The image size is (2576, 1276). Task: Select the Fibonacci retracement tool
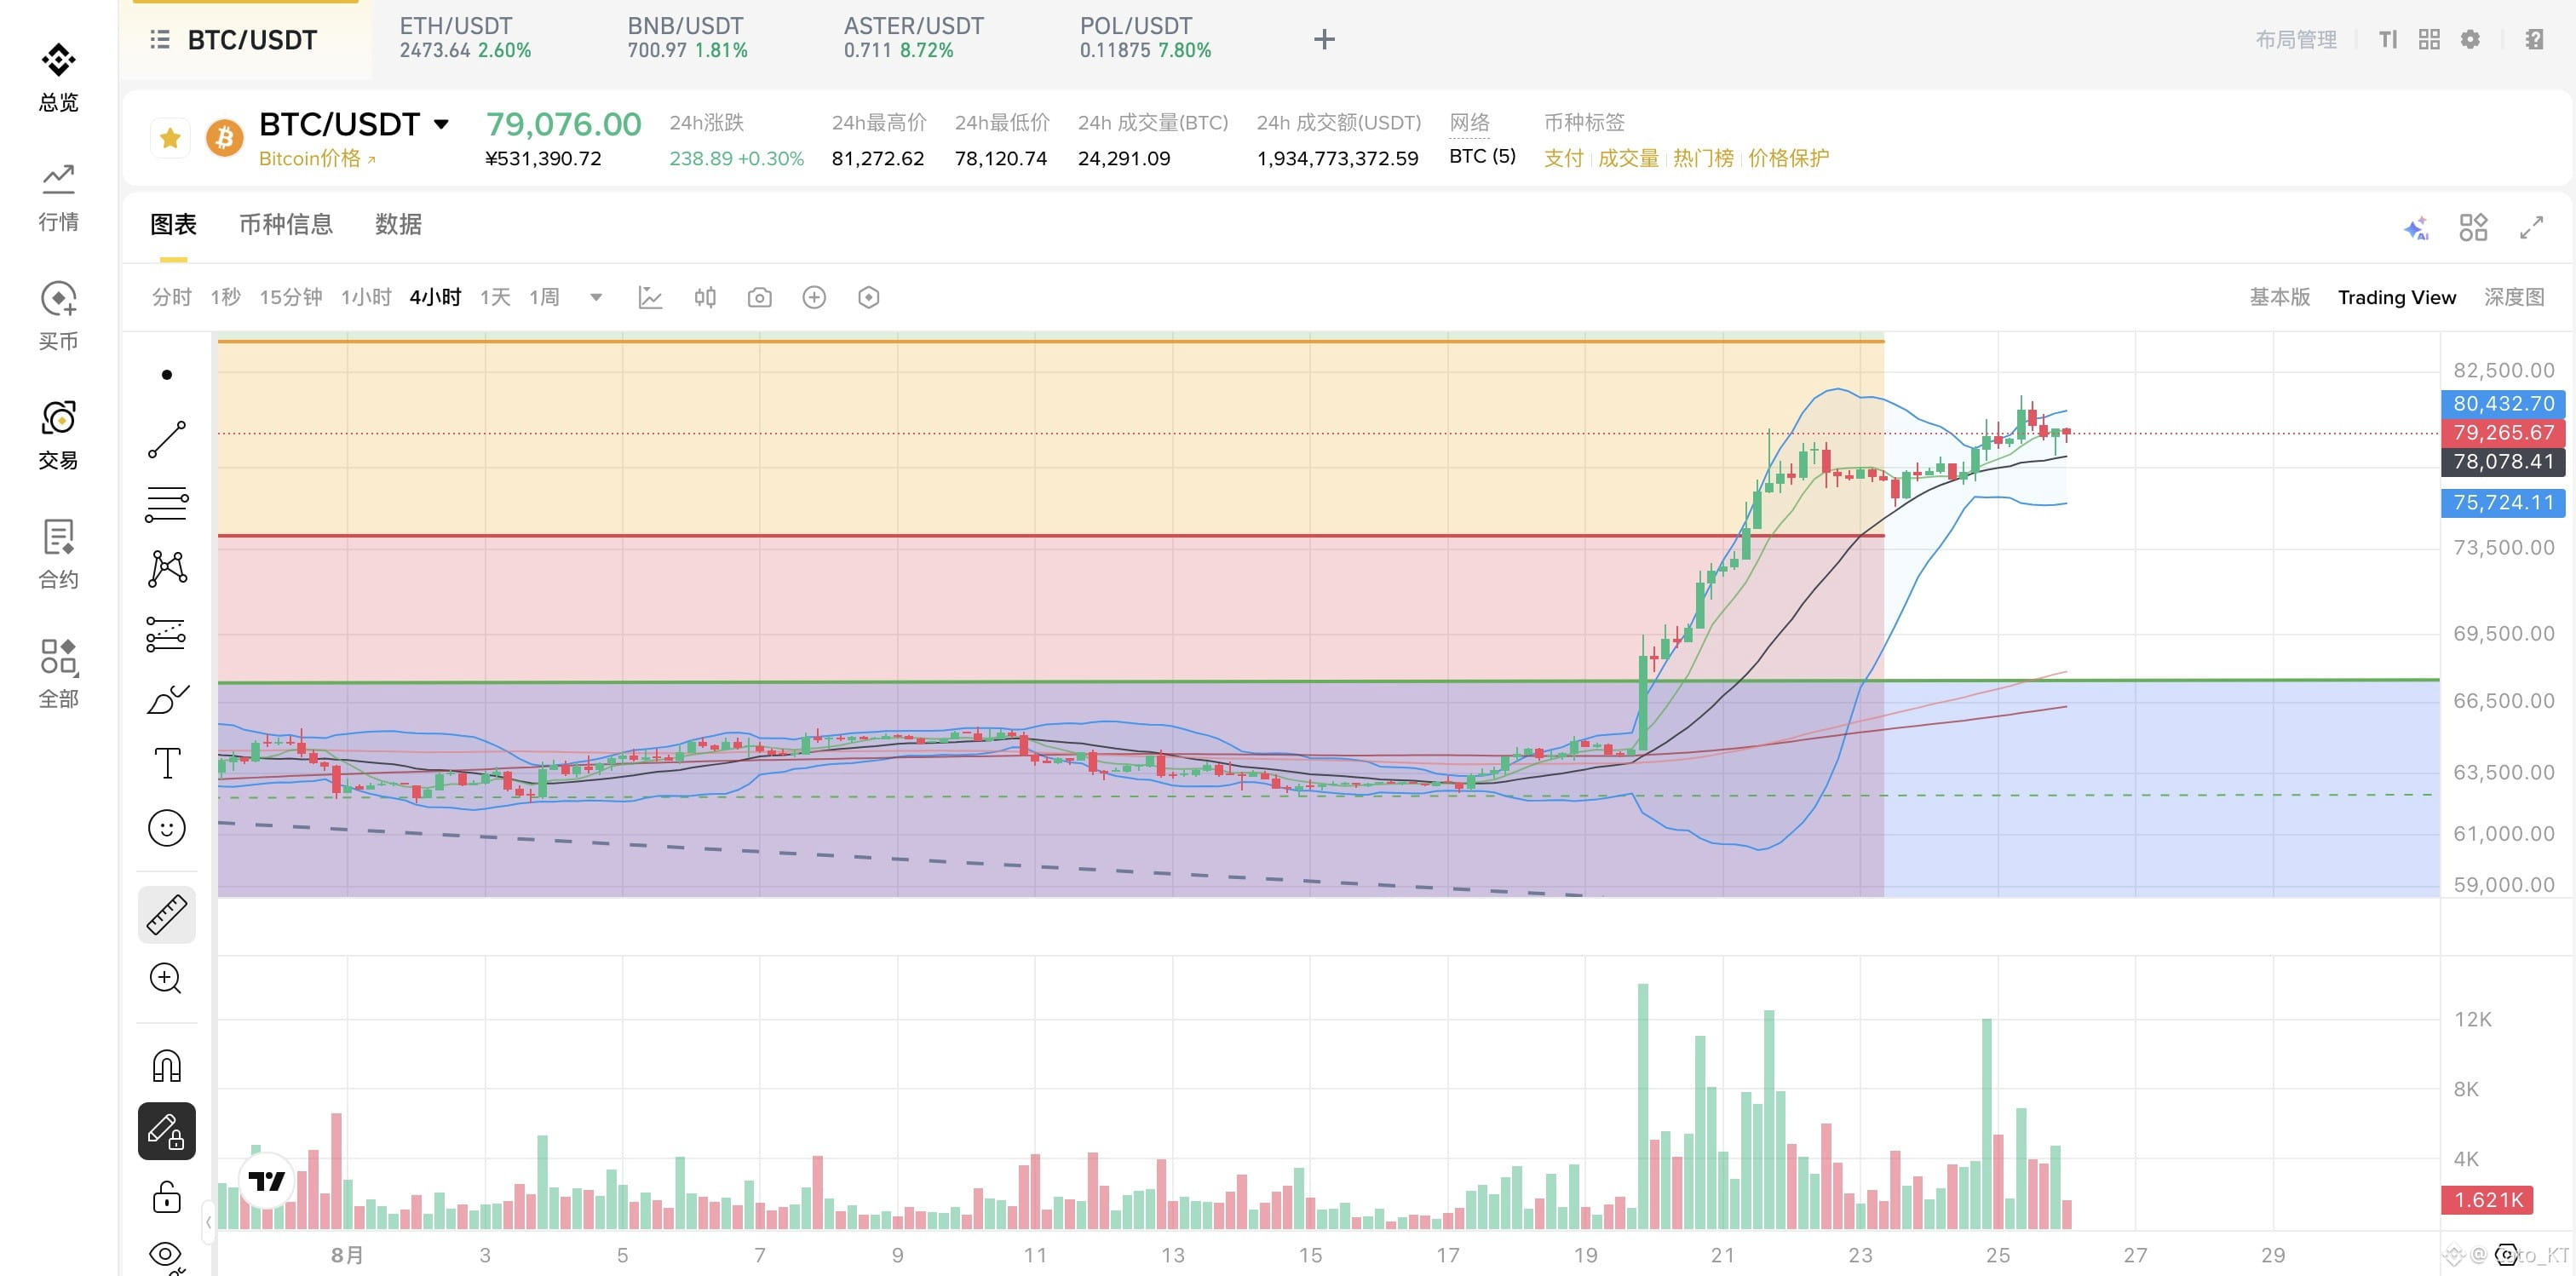[166, 504]
